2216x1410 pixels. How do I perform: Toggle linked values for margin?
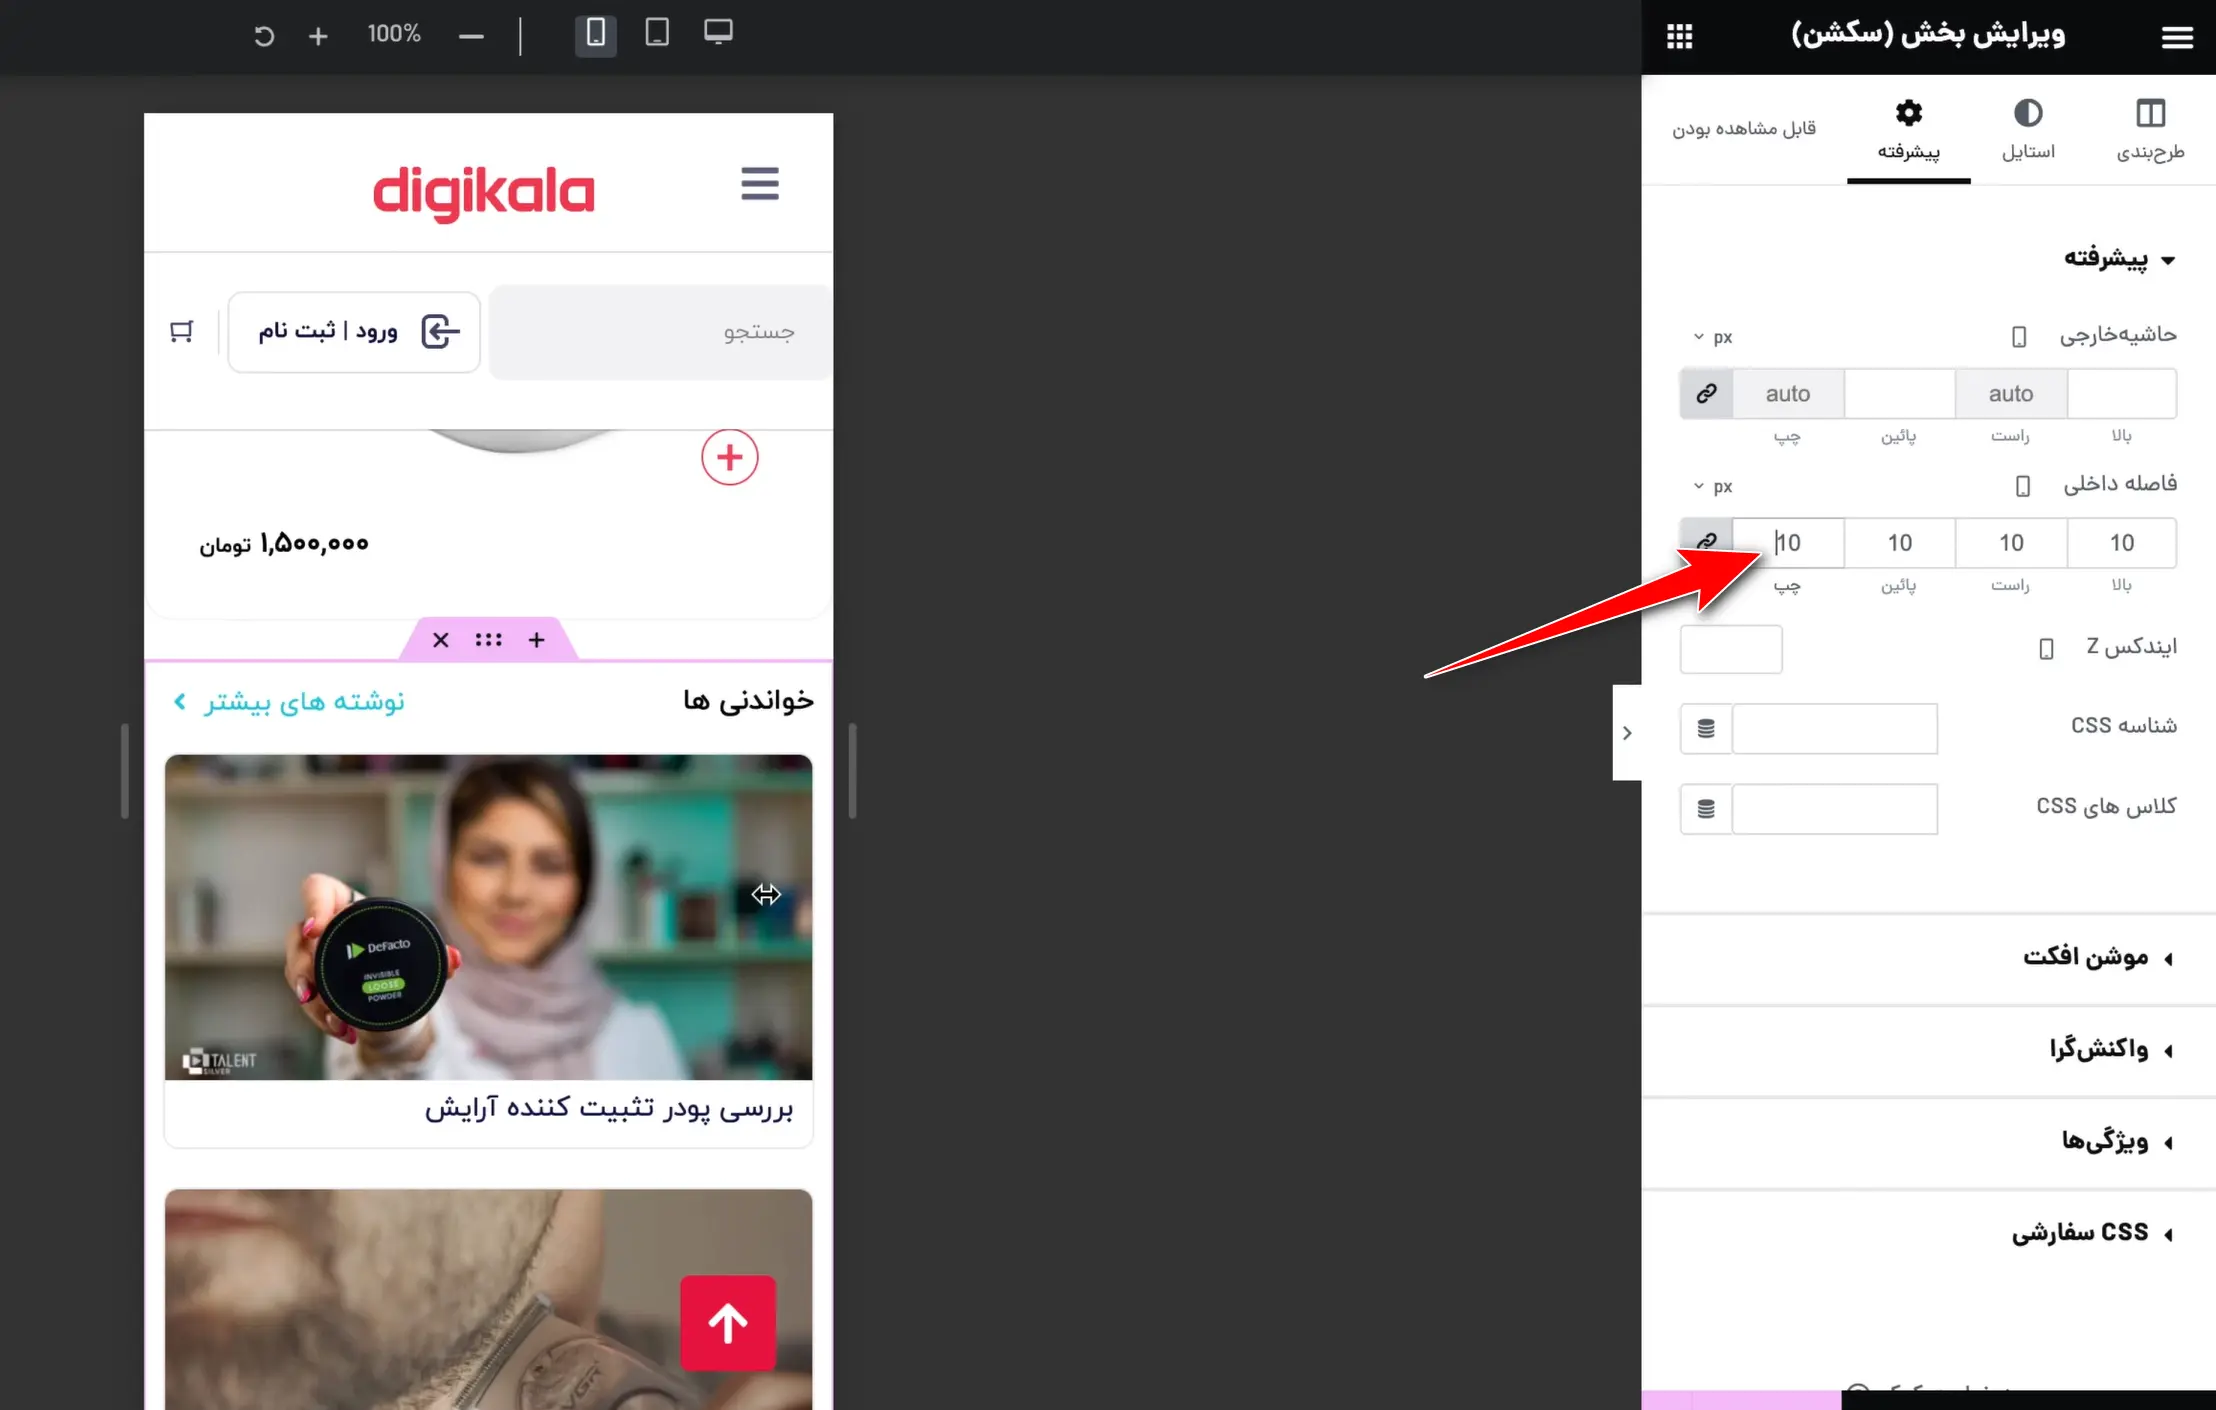pyautogui.click(x=1706, y=394)
